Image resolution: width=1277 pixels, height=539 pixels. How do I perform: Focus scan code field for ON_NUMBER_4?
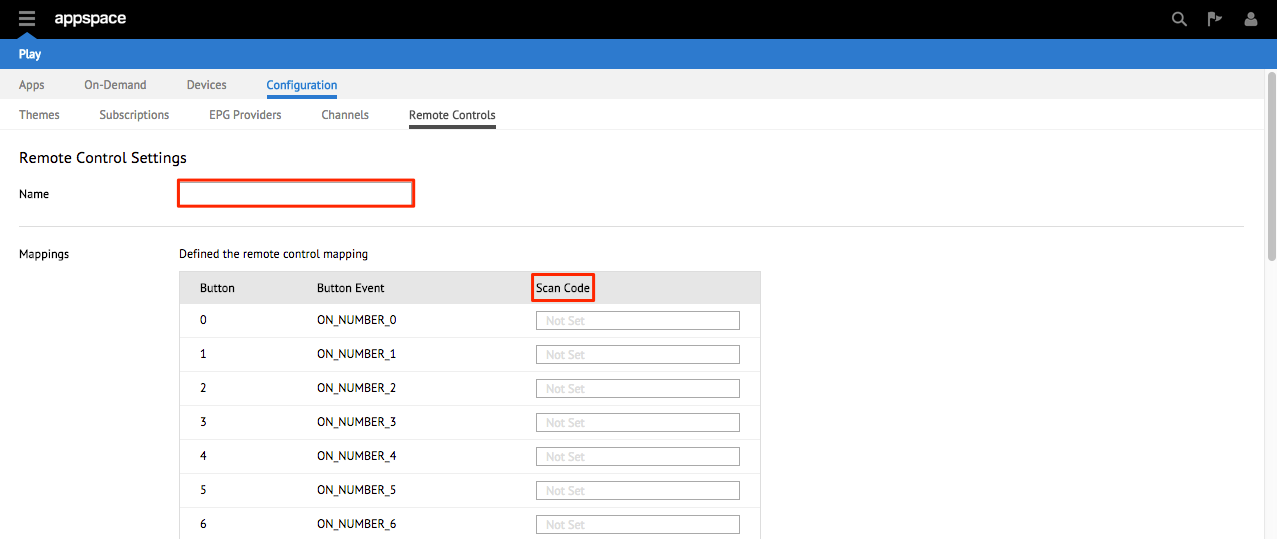[638, 456]
